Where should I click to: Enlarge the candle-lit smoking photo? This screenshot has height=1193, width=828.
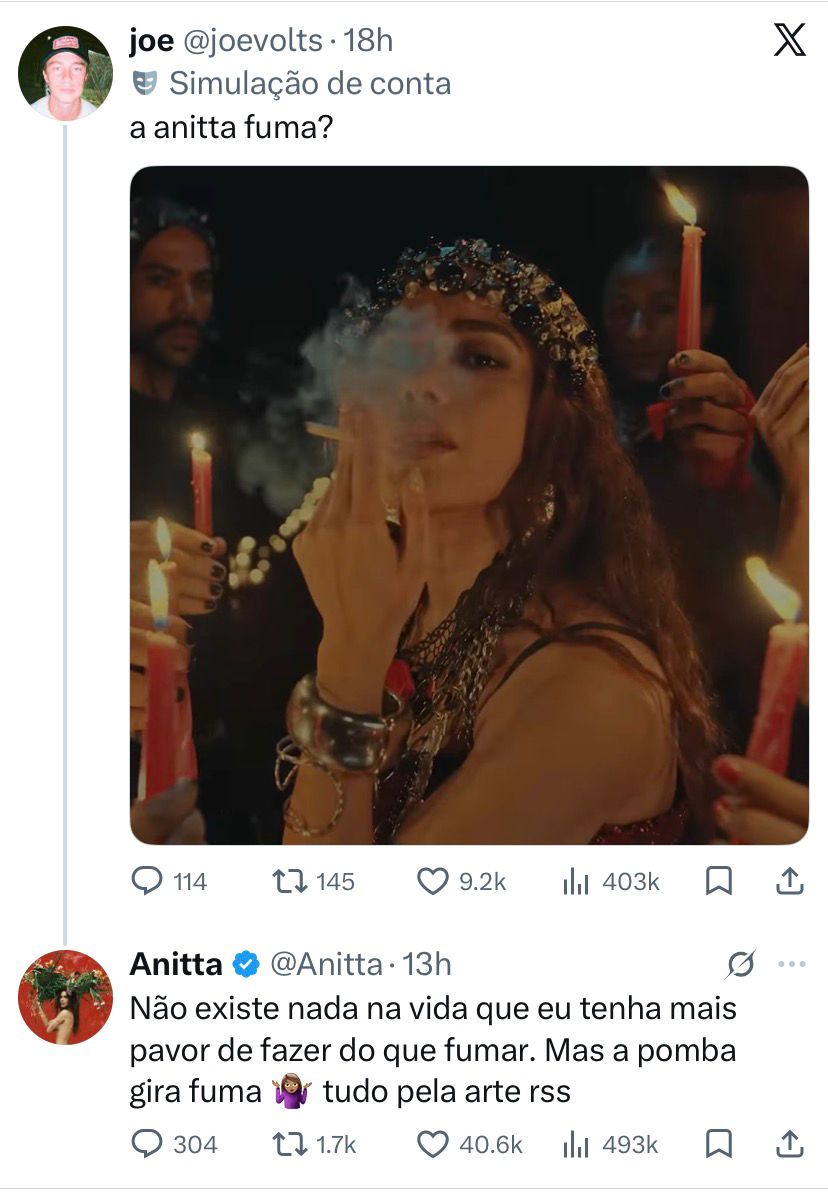pyautogui.click(x=469, y=505)
